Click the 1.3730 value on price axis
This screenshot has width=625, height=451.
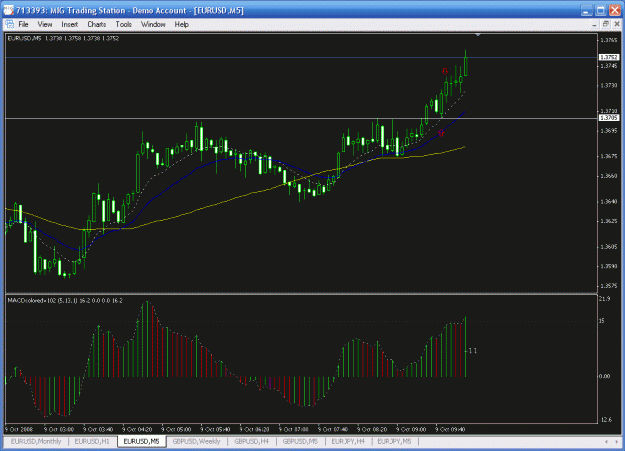[609, 85]
